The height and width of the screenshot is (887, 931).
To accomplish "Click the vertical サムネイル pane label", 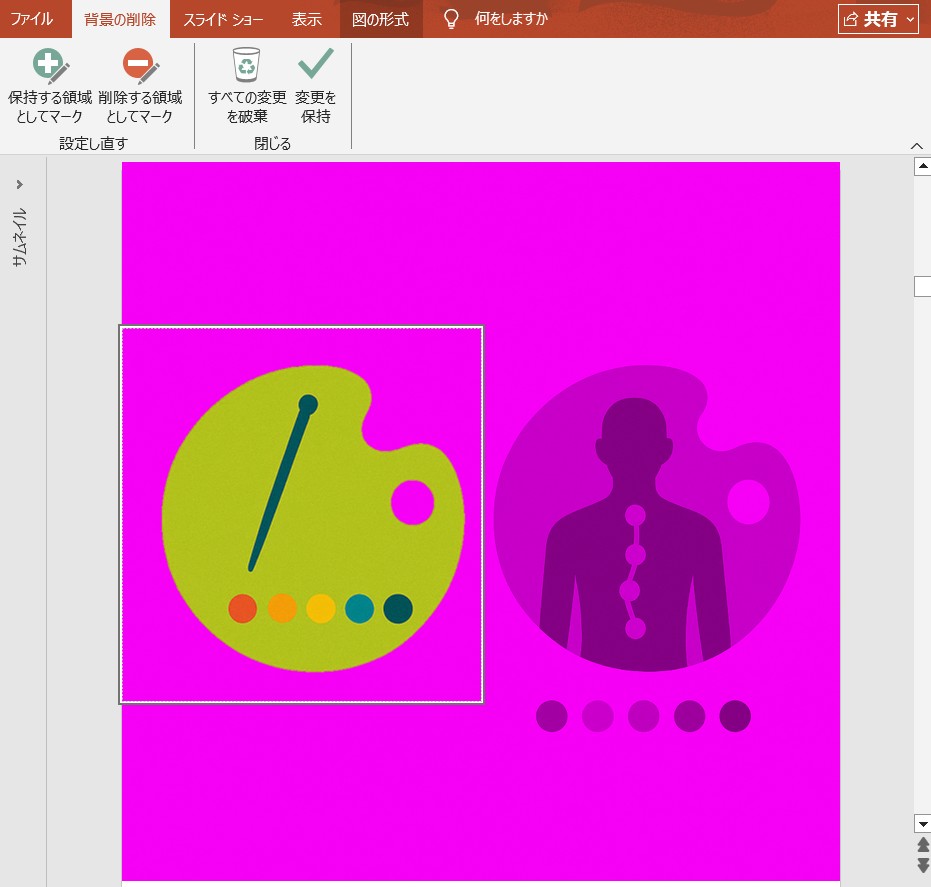I will [20, 237].
